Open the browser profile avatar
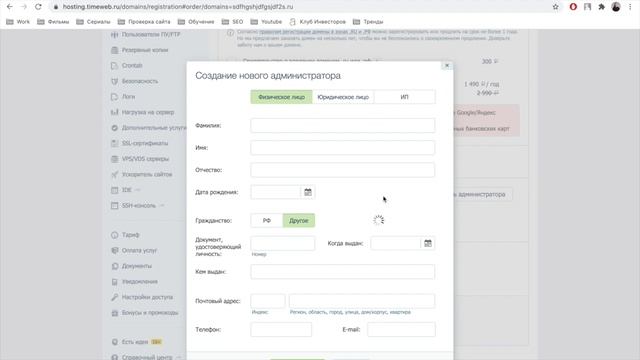 pyautogui.click(x=616, y=7)
